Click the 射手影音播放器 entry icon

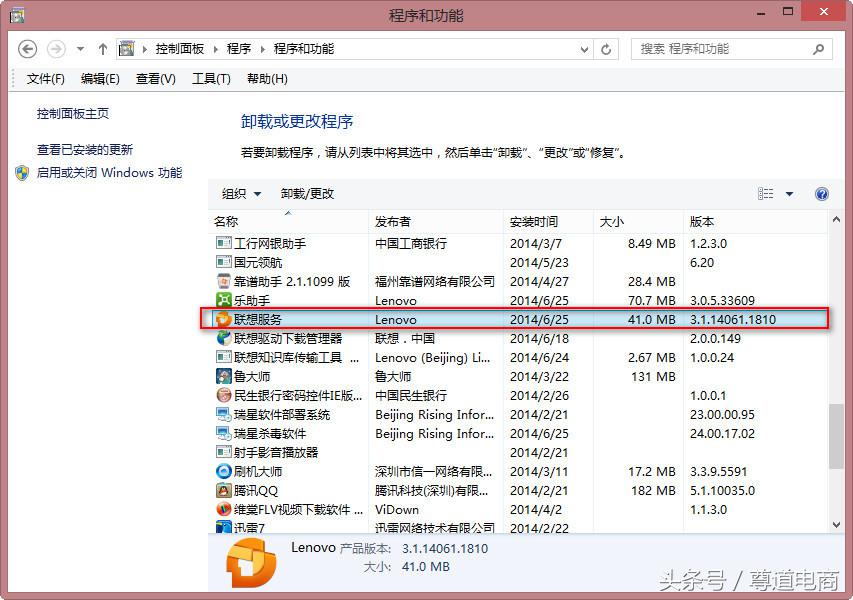pos(223,452)
